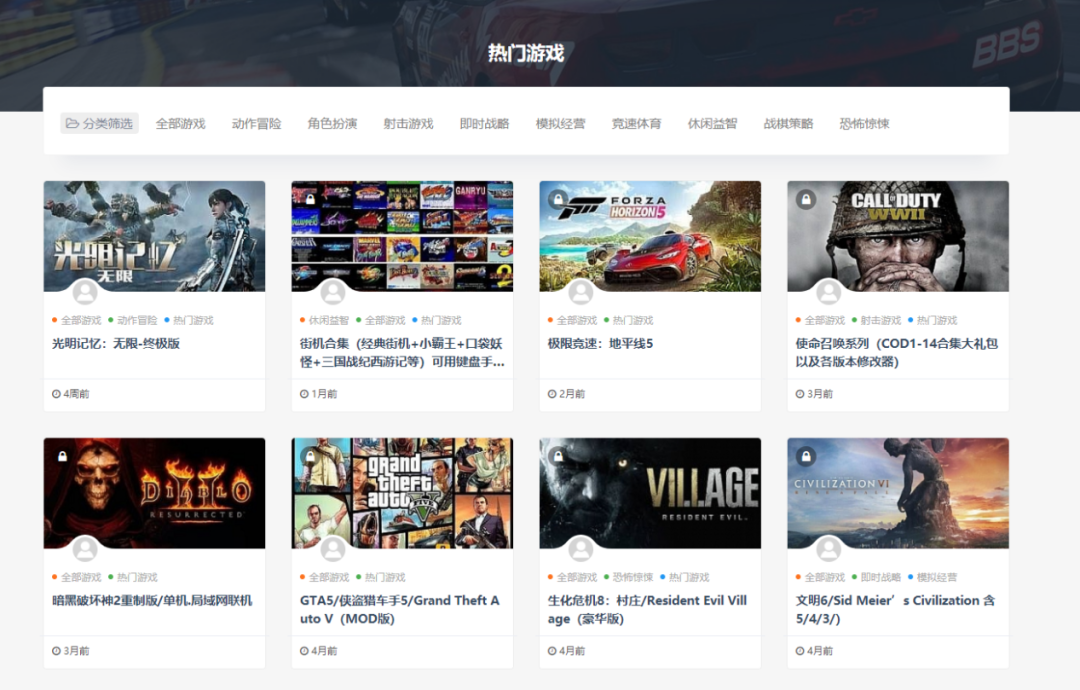Click the 2月前 timestamp on 极限竞速 card

(566, 394)
